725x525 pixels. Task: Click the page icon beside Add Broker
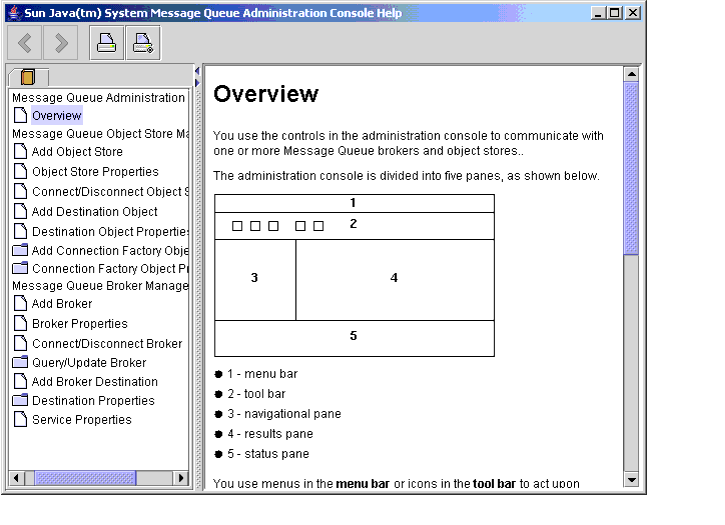[x=20, y=303]
